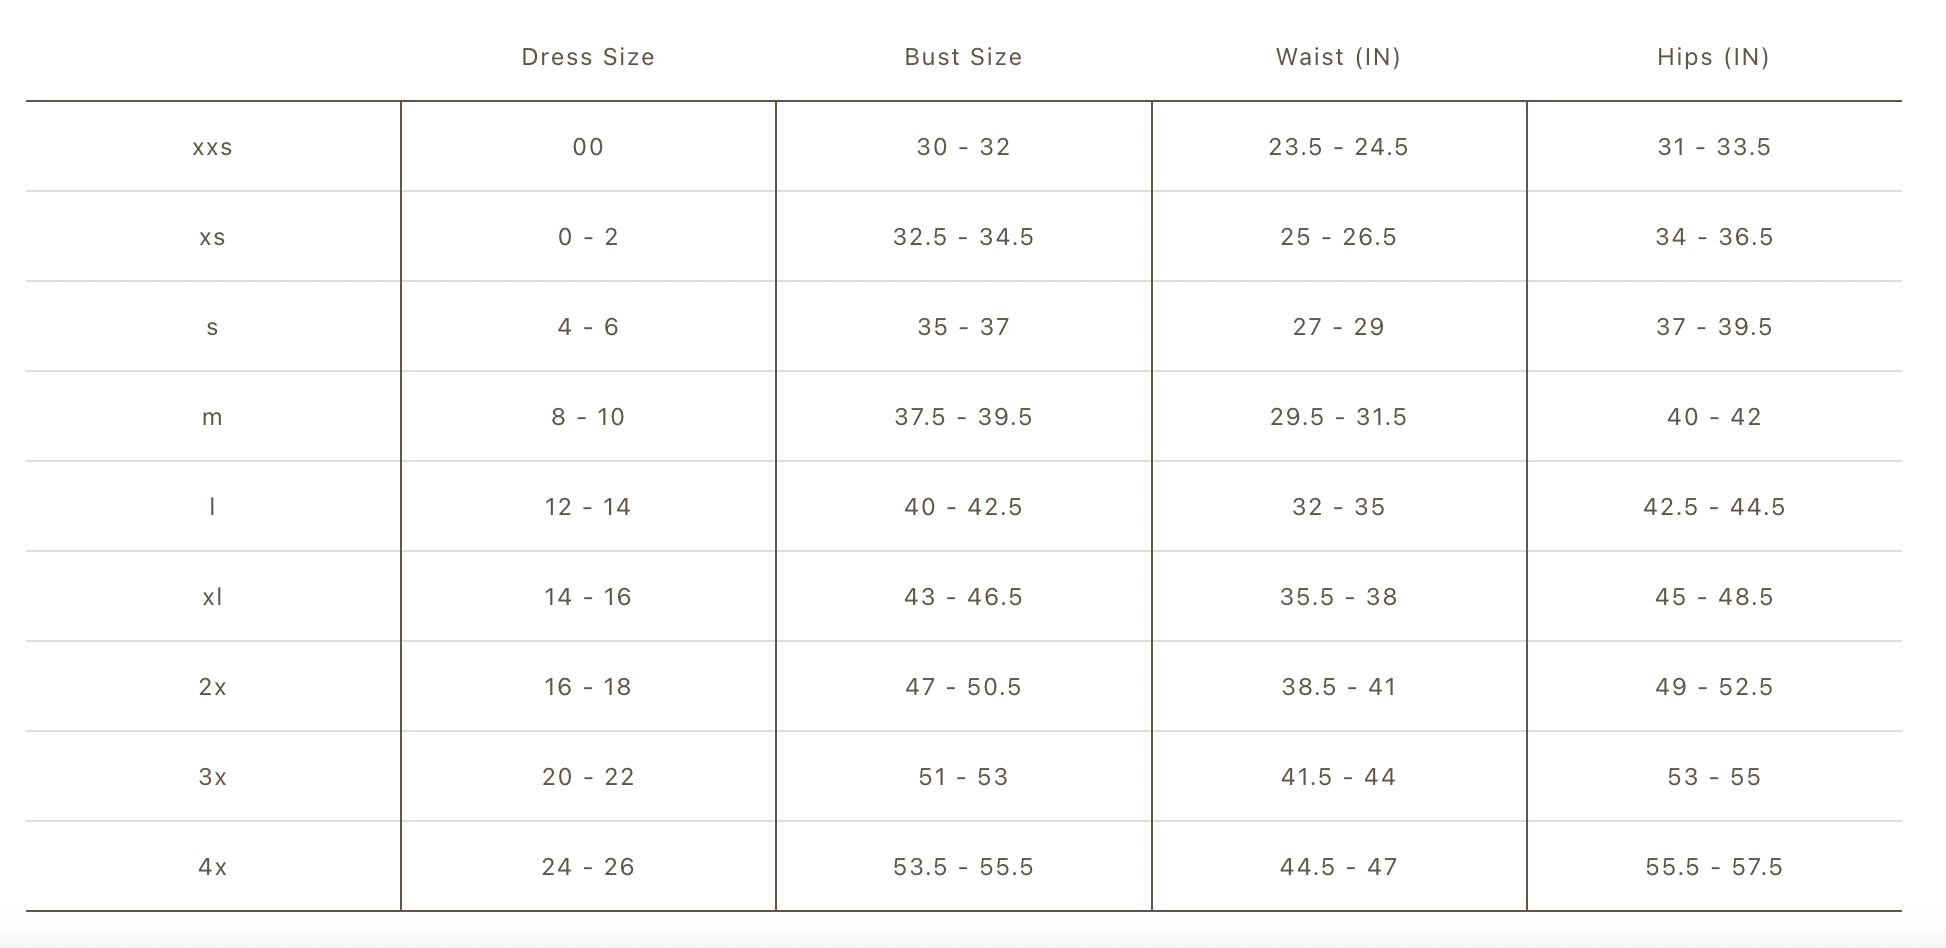This screenshot has width=1946, height=948.
Task: Select the xxs size row label
Action: [212, 147]
